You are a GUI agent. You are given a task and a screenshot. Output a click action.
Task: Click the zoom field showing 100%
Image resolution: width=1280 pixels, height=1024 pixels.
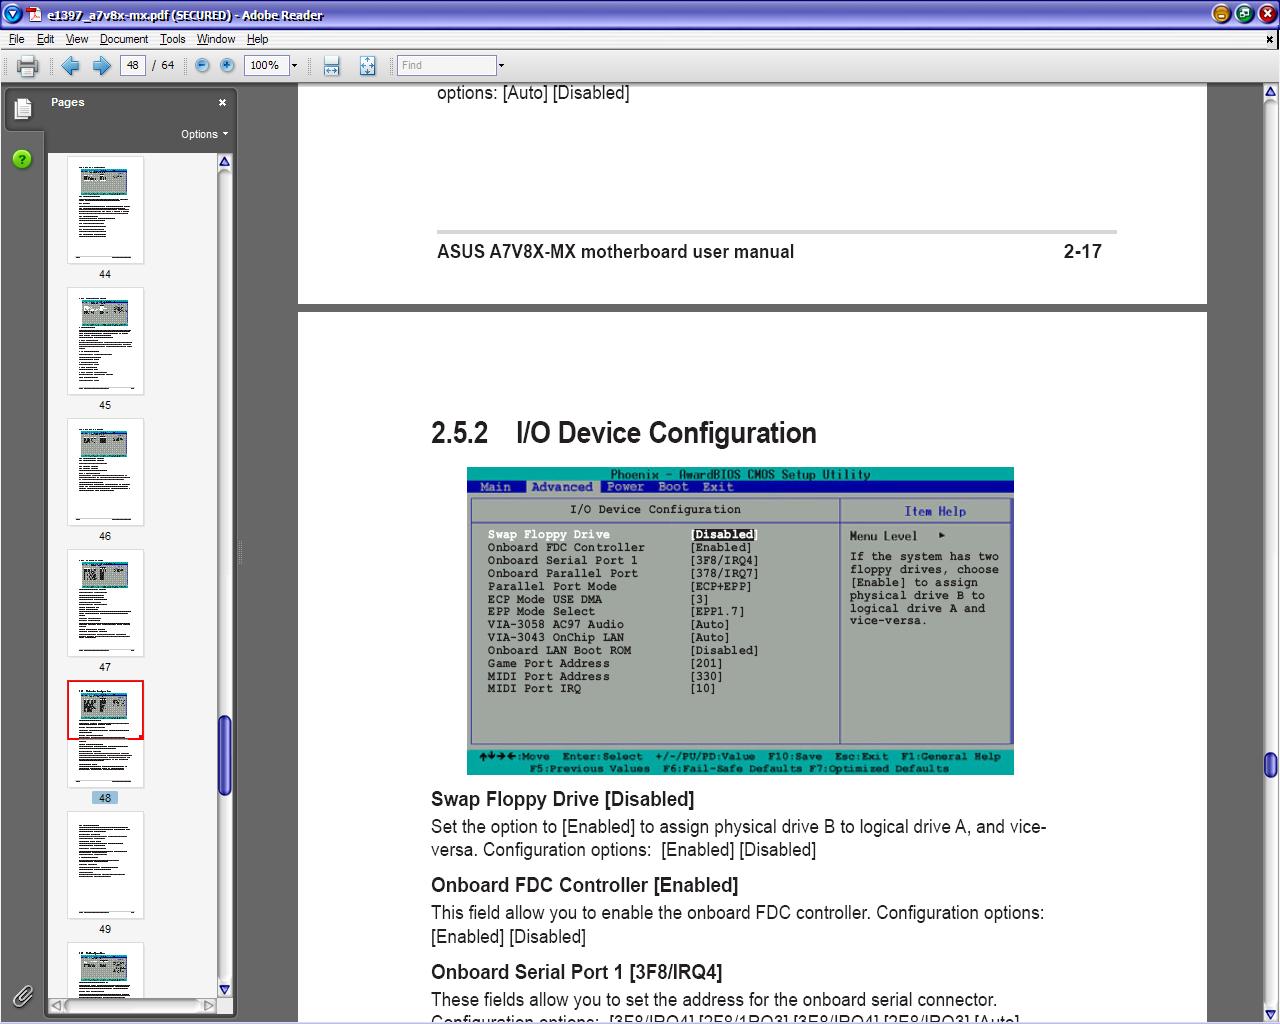point(266,65)
